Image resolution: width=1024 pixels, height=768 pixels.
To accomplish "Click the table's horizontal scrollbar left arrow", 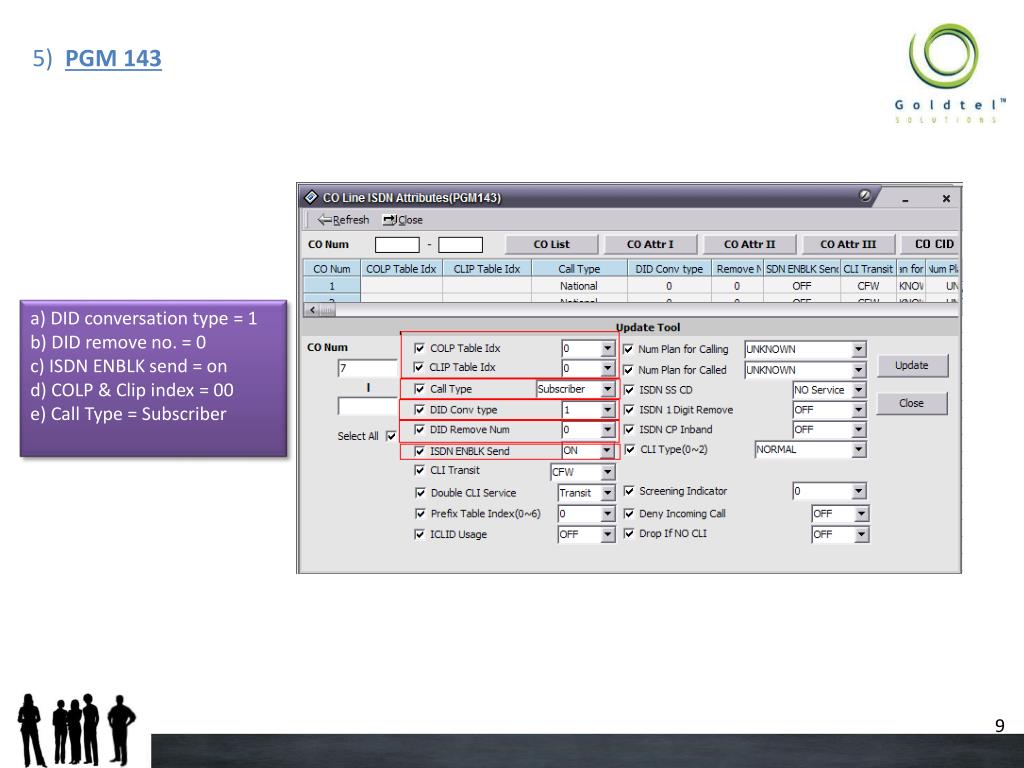I will coord(313,310).
